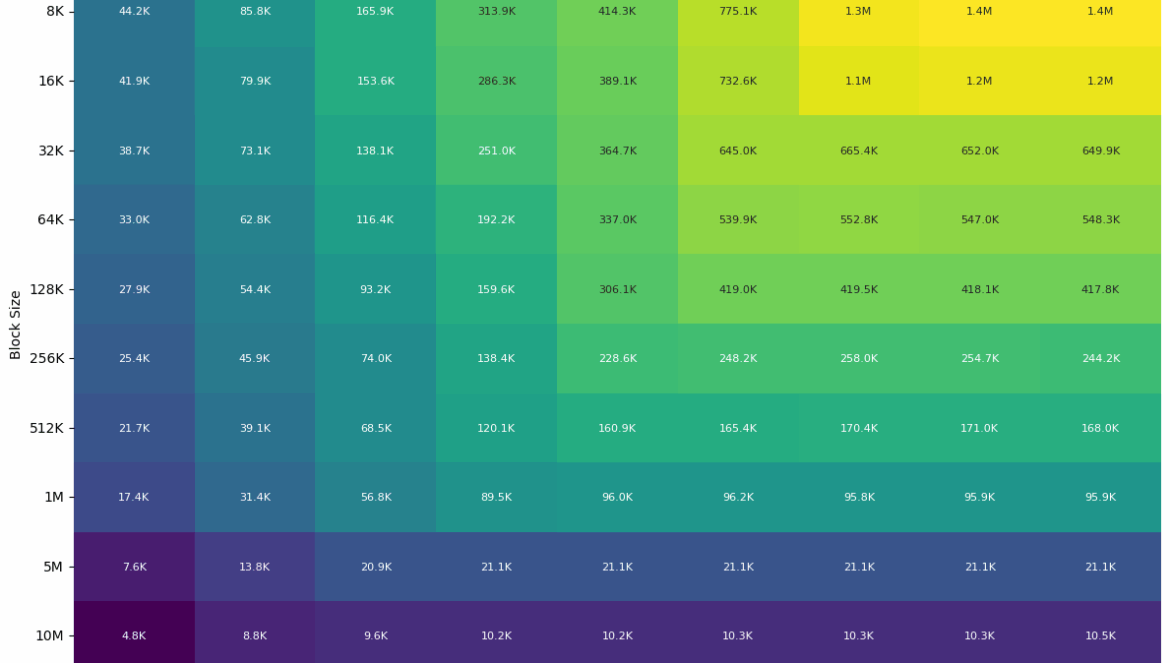Click the 10M y-axis tick label

48,635
